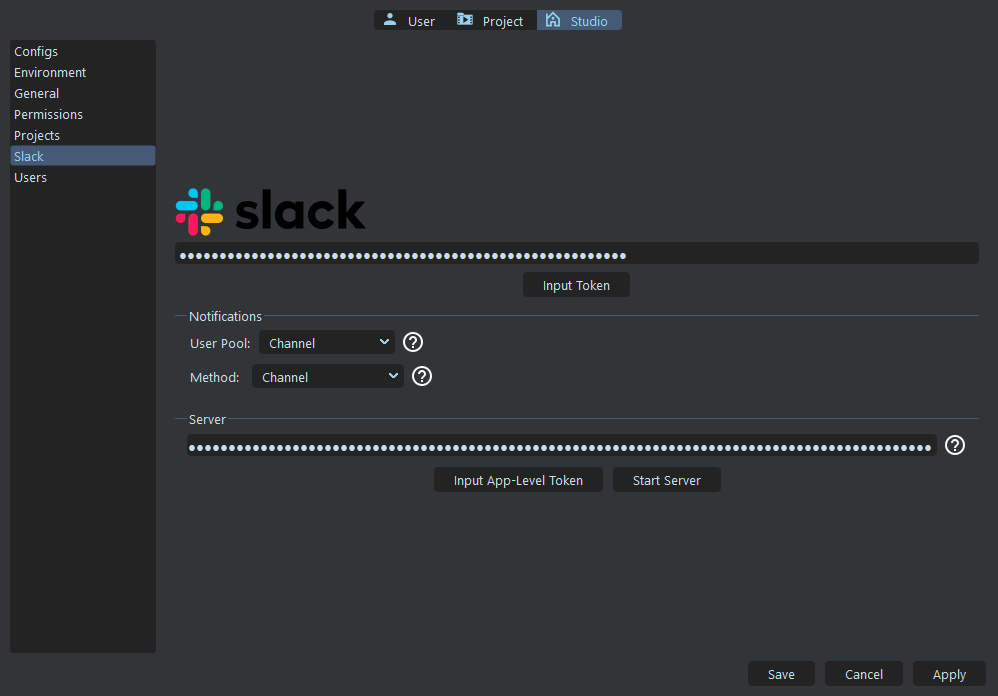Click the Server token help question-mark icon
Screen dimensions: 998x696
pos(955,445)
